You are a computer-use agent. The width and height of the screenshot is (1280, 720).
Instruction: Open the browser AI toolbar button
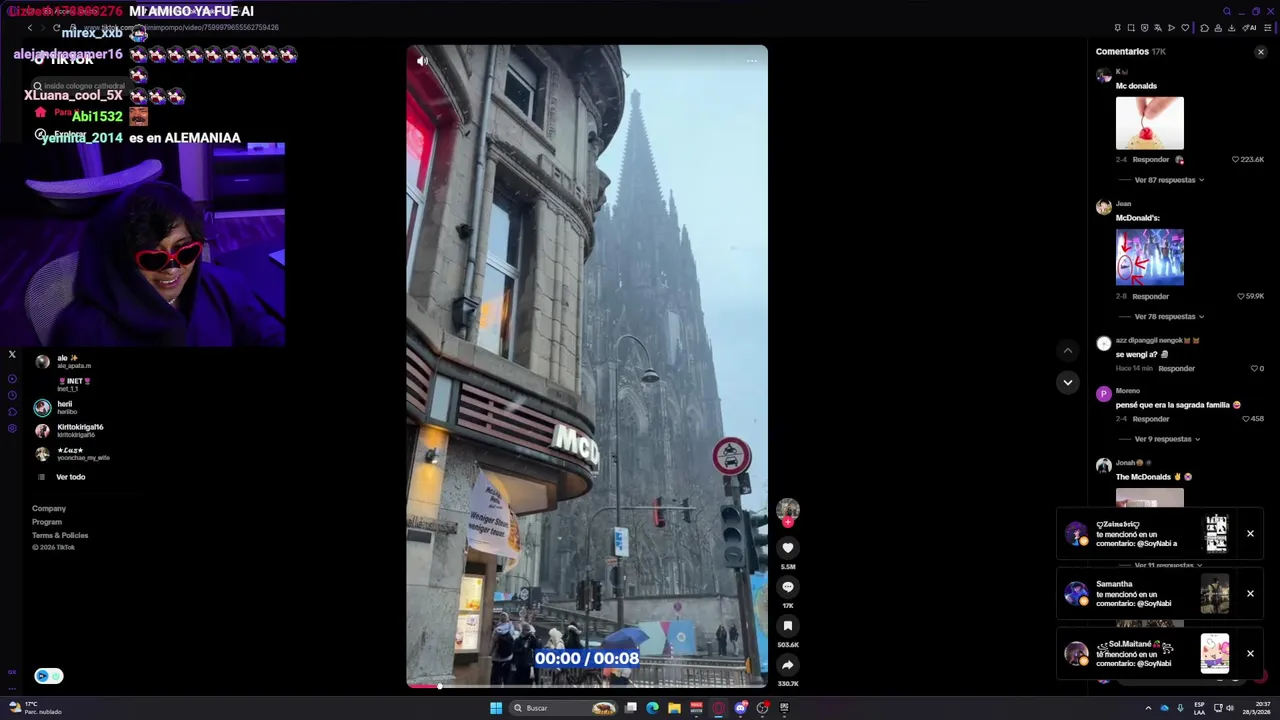point(1250,28)
